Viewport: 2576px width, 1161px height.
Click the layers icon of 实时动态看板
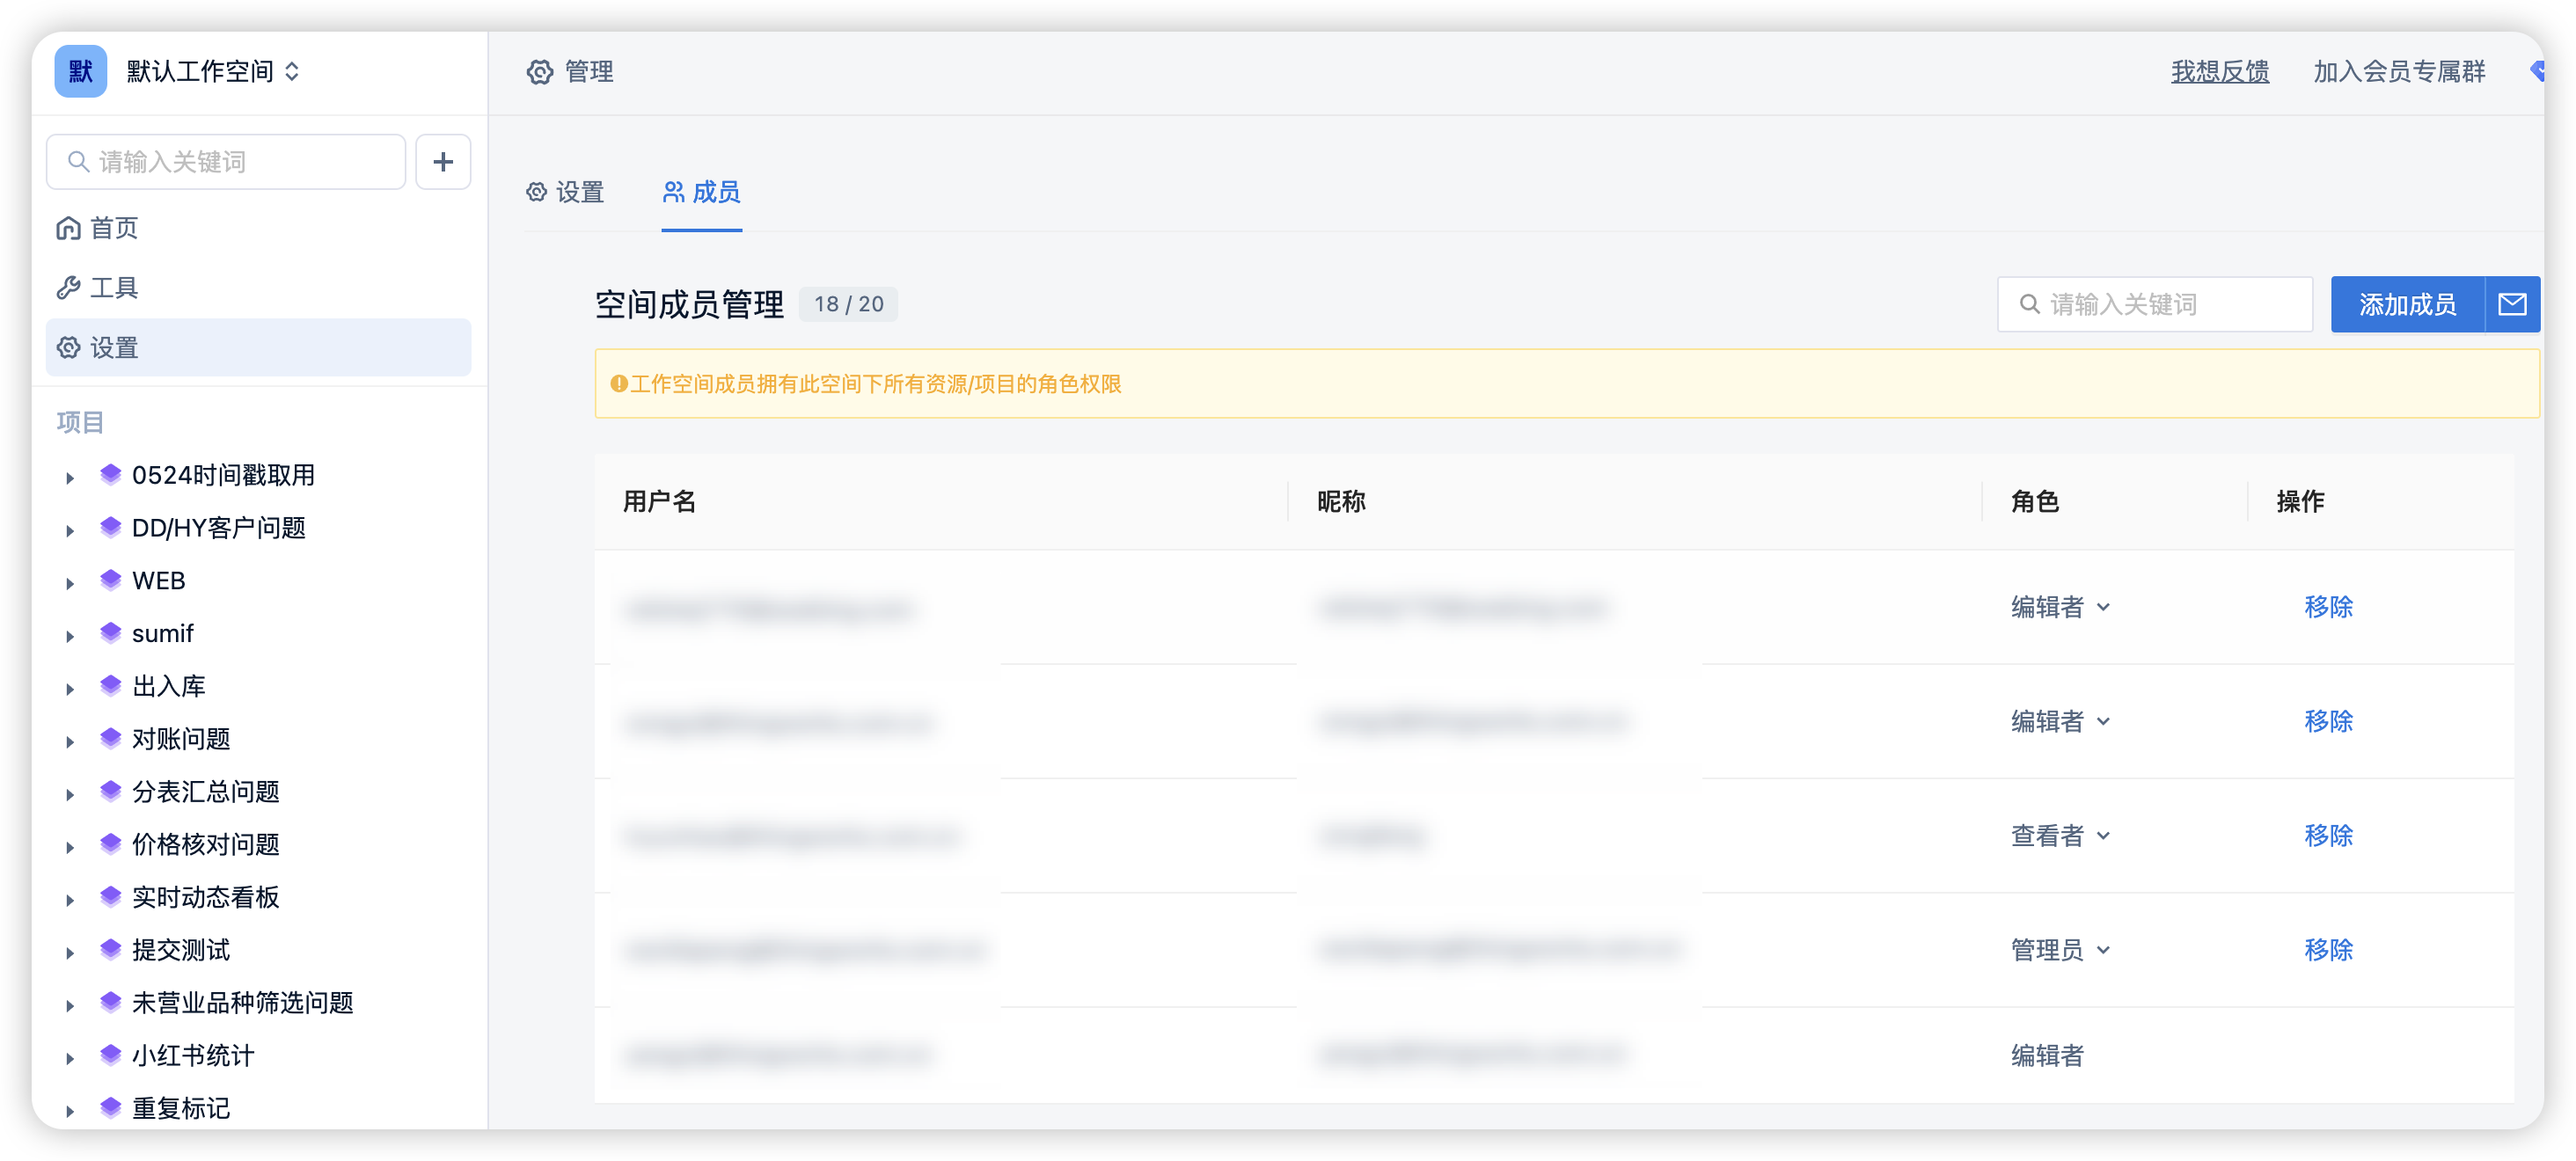[111, 897]
